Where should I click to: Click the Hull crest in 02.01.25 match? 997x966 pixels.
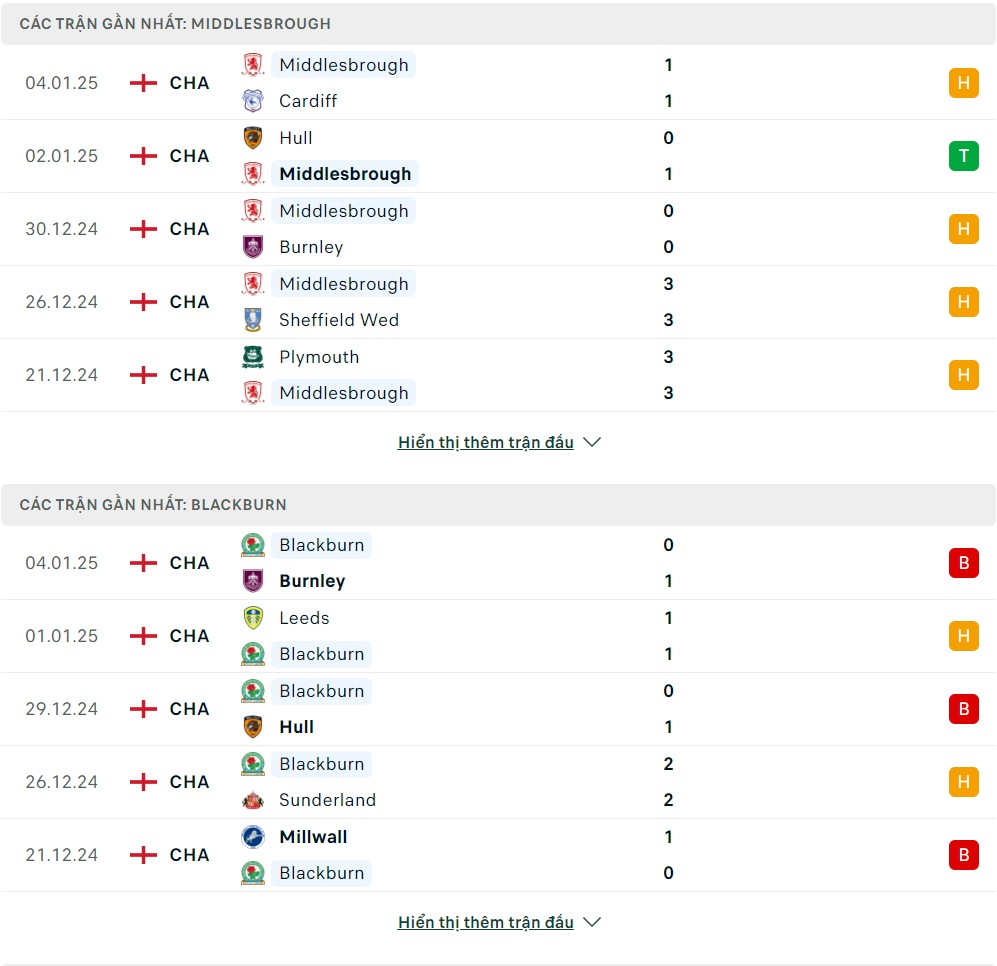(x=253, y=137)
